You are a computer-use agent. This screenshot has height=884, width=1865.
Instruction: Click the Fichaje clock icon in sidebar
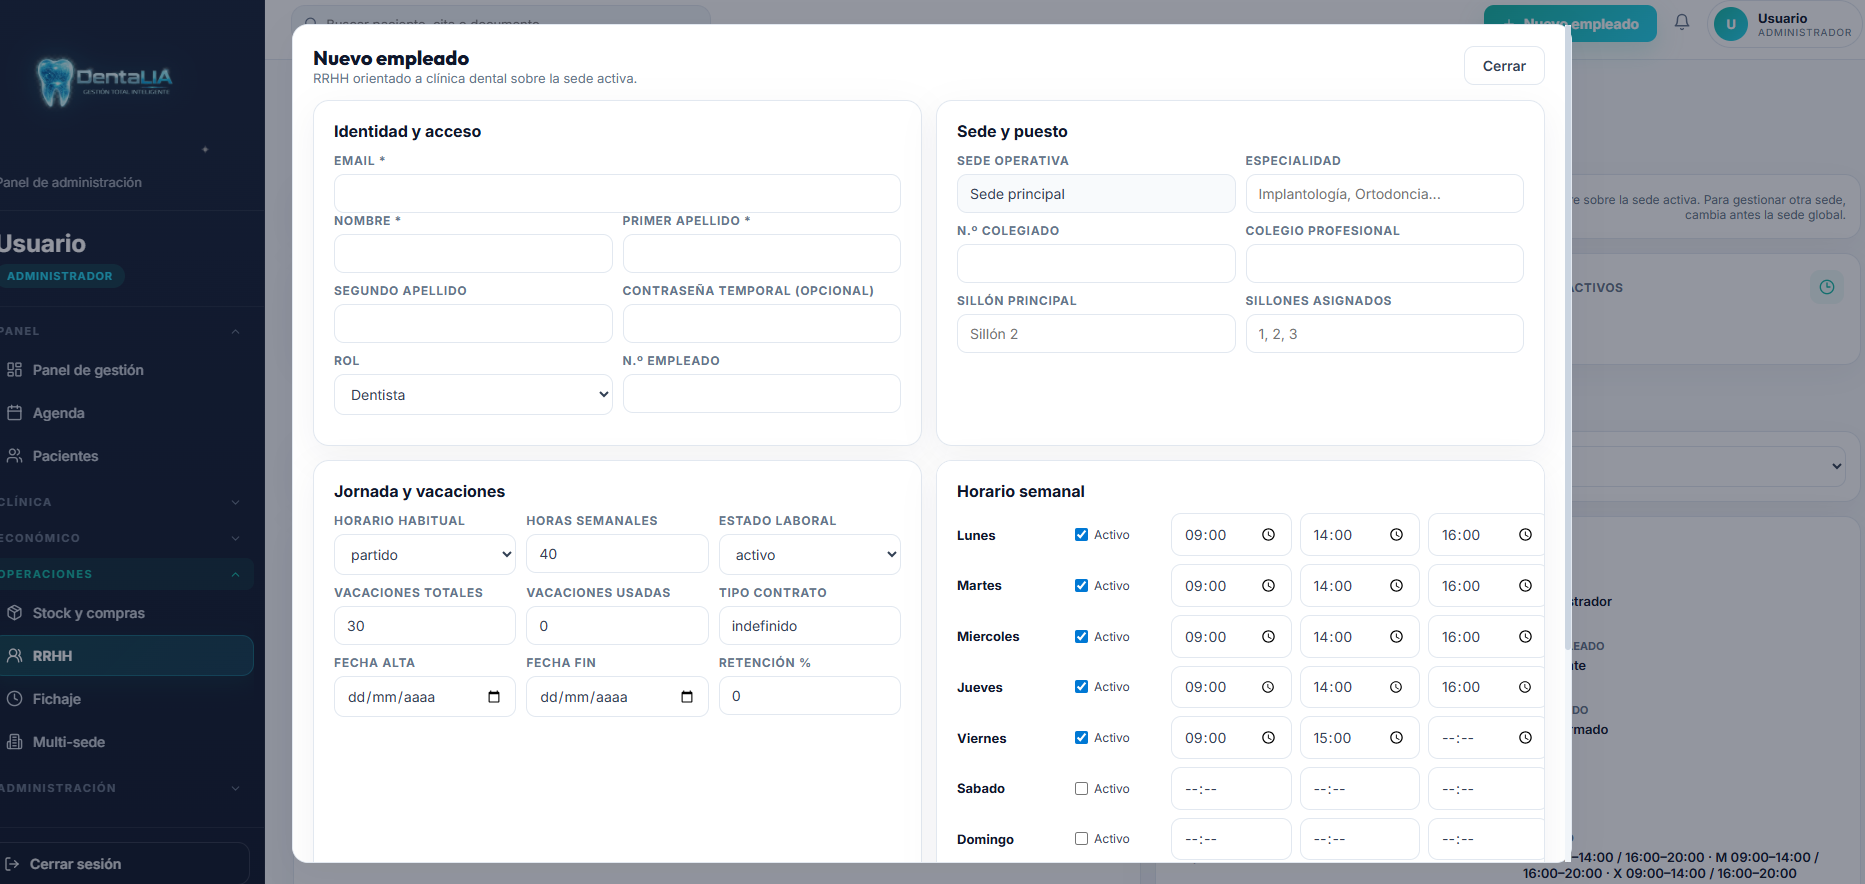tap(14, 699)
